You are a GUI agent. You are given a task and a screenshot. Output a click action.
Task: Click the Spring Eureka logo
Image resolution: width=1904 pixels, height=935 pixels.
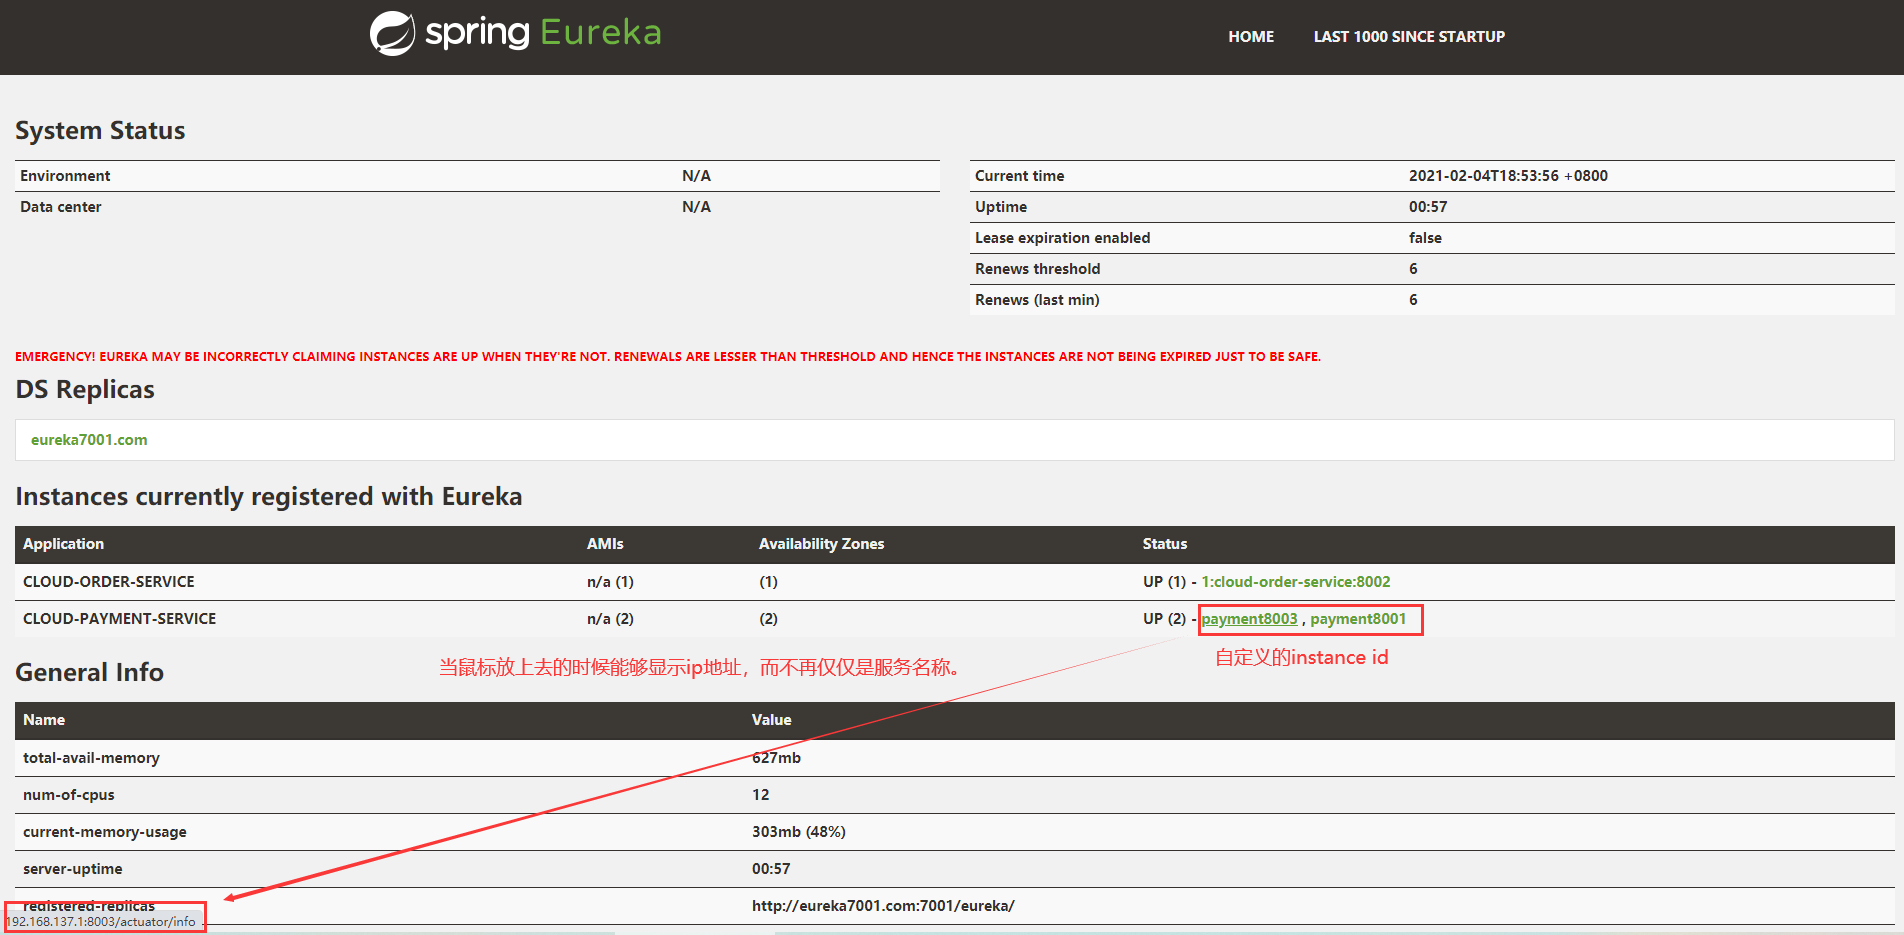515,33
